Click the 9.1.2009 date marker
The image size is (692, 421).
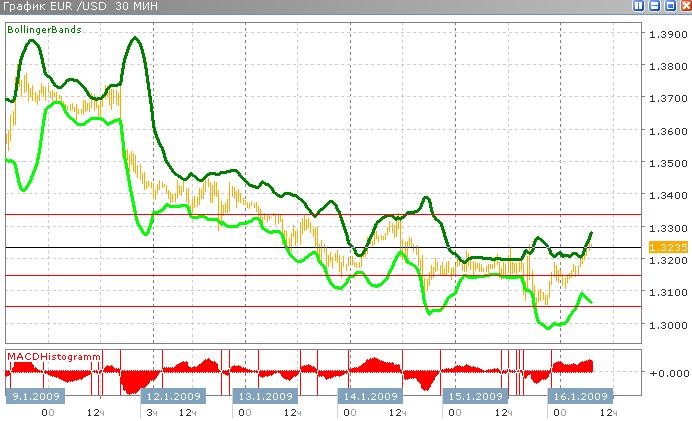(35, 395)
